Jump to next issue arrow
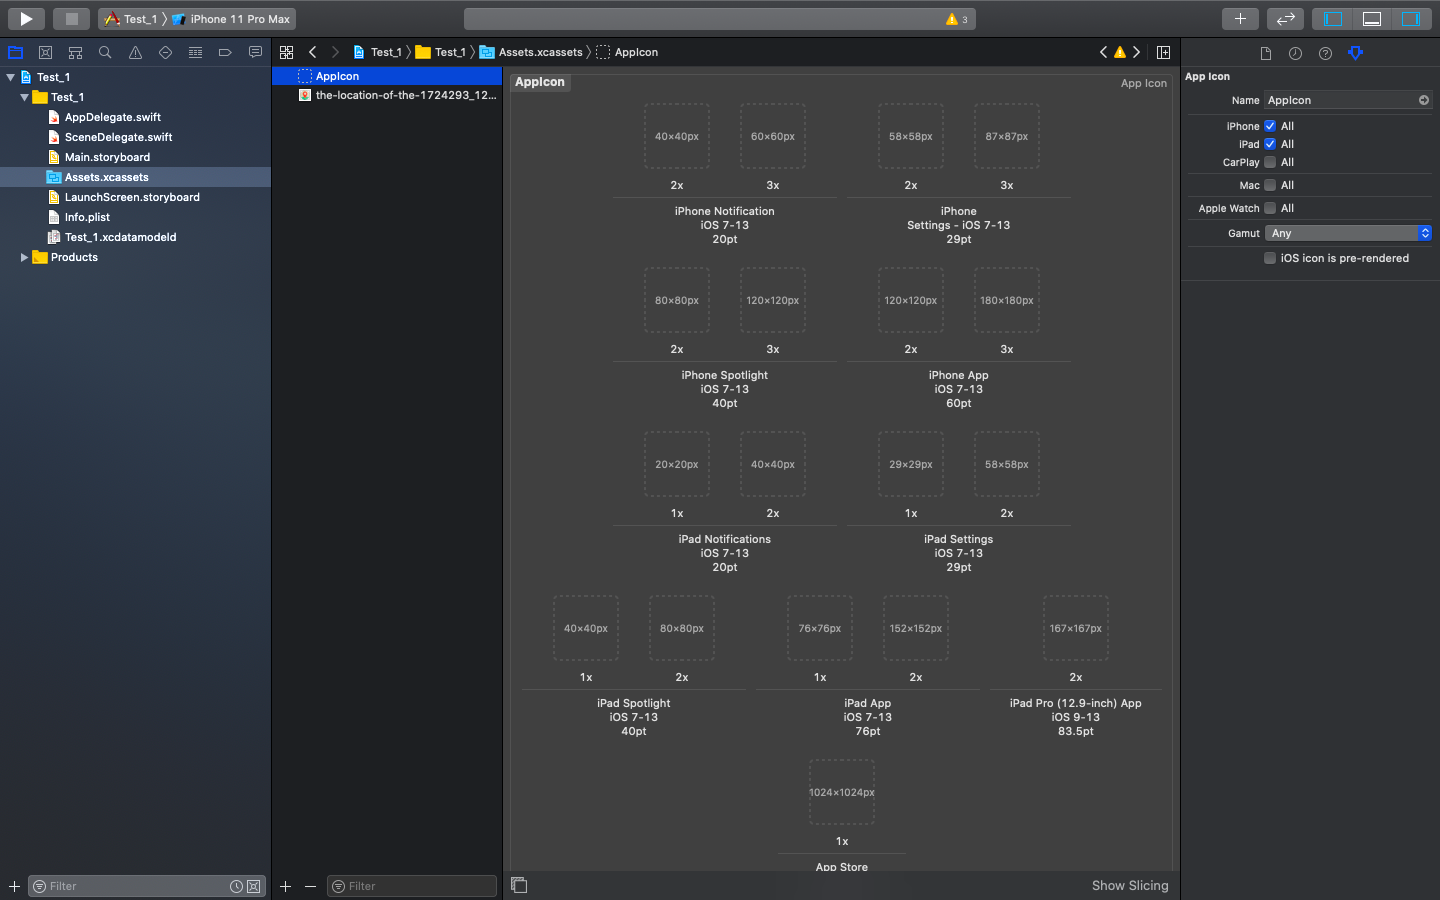Screen dimensions: 1440x900 pyautogui.click(x=1136, y=52)
